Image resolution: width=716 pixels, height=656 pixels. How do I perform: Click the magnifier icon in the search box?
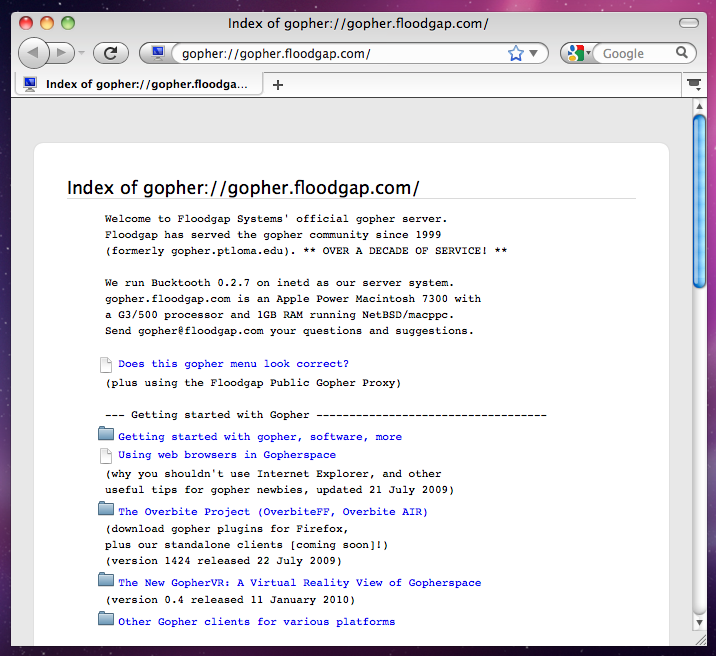click(682, 53)
